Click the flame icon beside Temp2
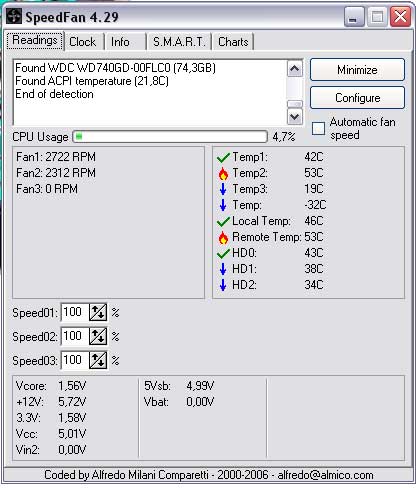Screen dimensions: 416x488 [x=223, y=173]
